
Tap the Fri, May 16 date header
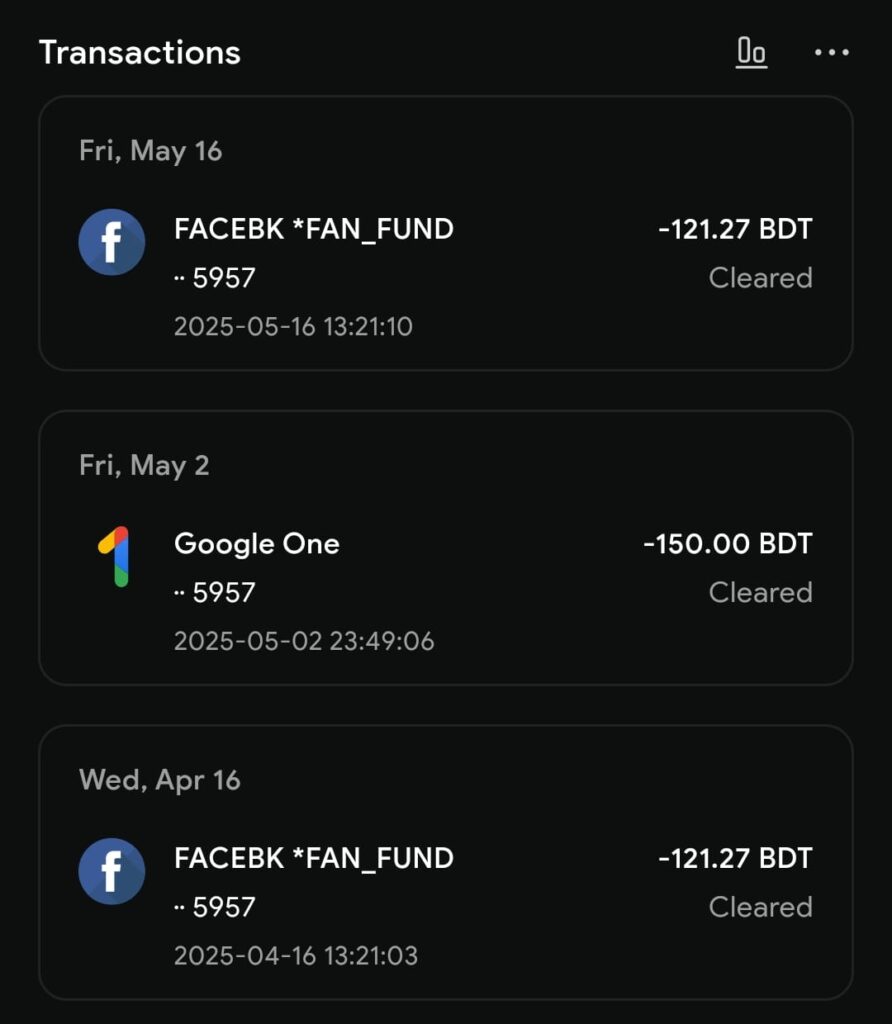(151, 151)
